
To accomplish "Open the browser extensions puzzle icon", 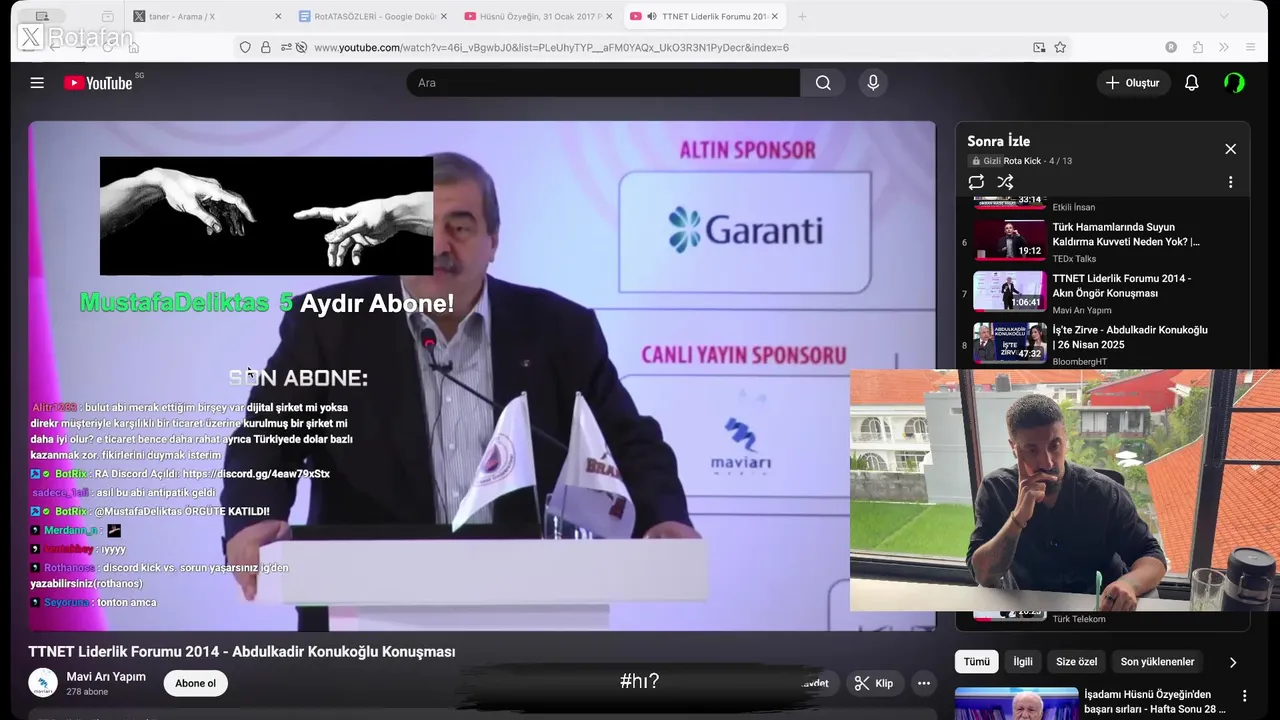I will (x=1198, y=47).
